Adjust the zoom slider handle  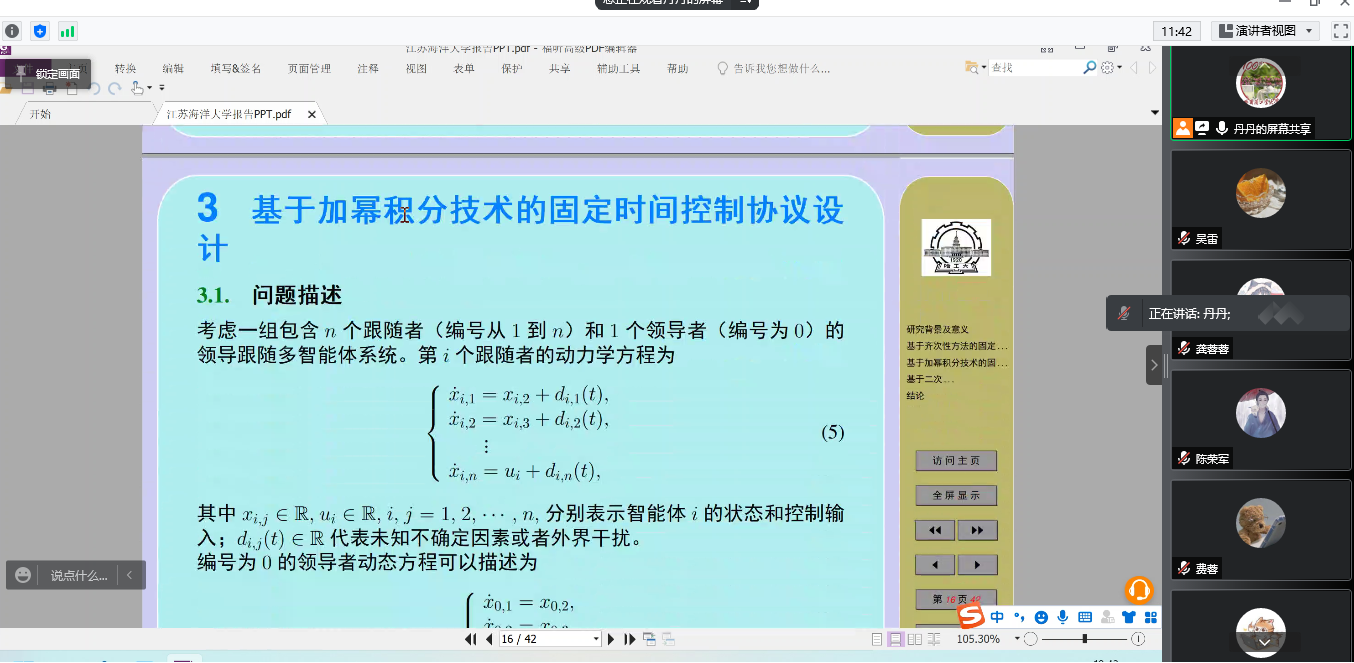pyautogui.click(x=1084, y=639)
